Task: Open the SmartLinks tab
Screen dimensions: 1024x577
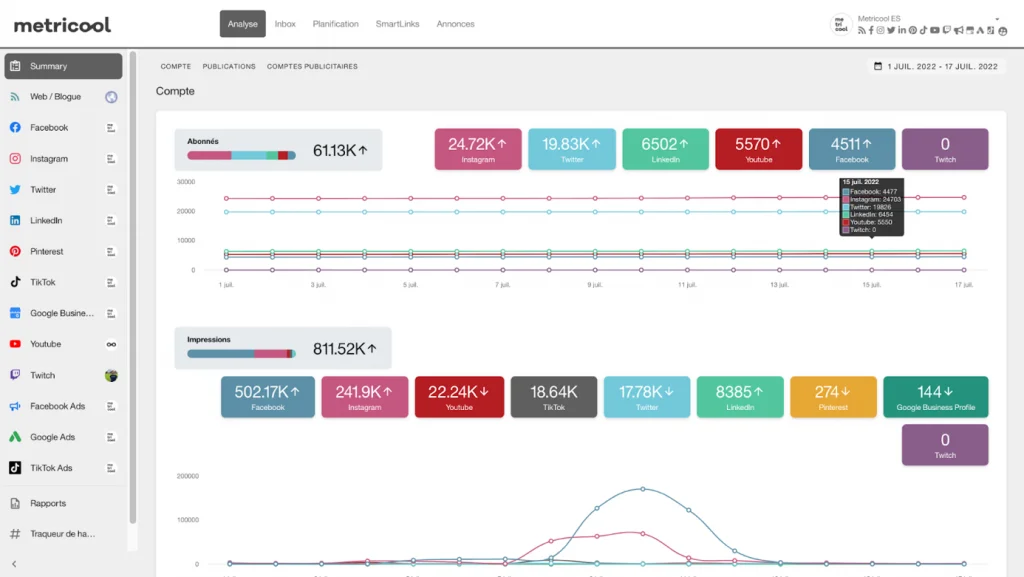Action: pos(397,23)
